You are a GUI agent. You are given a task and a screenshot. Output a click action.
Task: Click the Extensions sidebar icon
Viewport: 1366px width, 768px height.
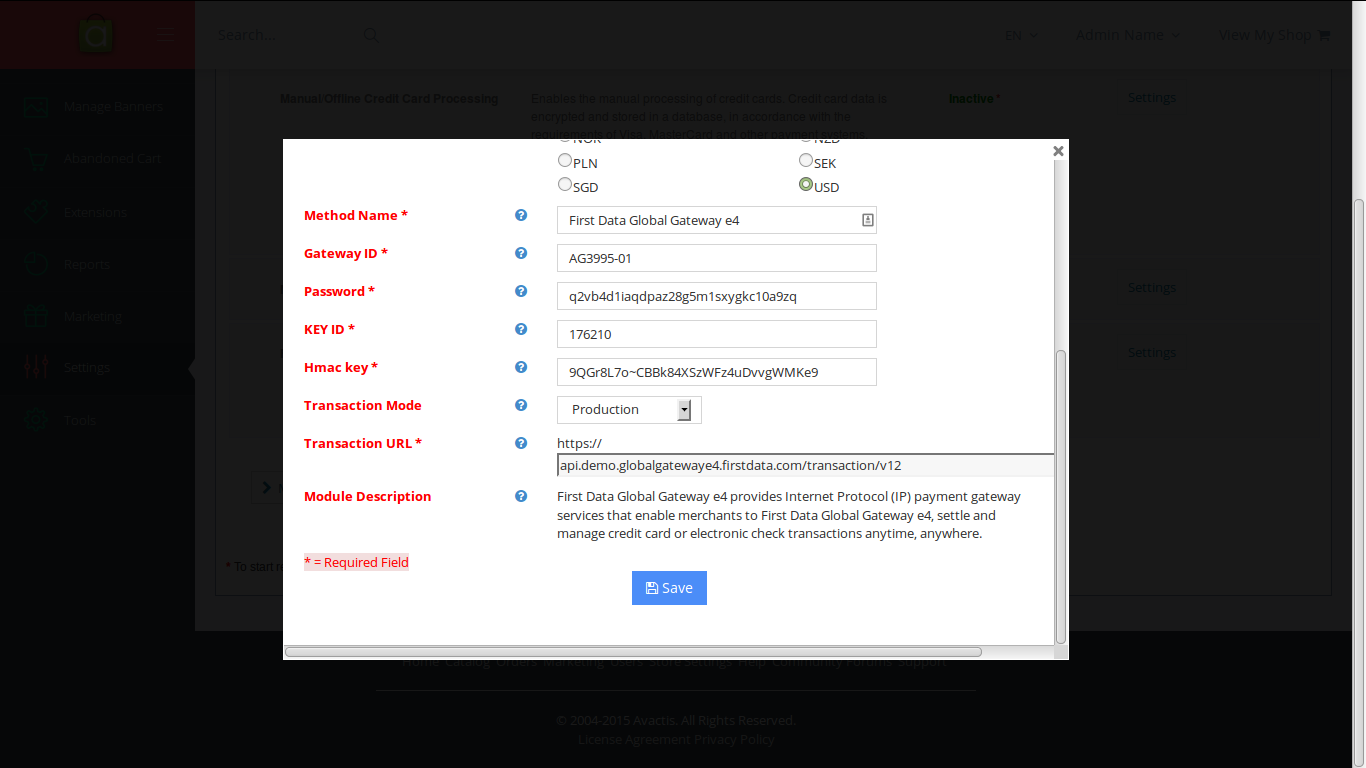(36, 212)
